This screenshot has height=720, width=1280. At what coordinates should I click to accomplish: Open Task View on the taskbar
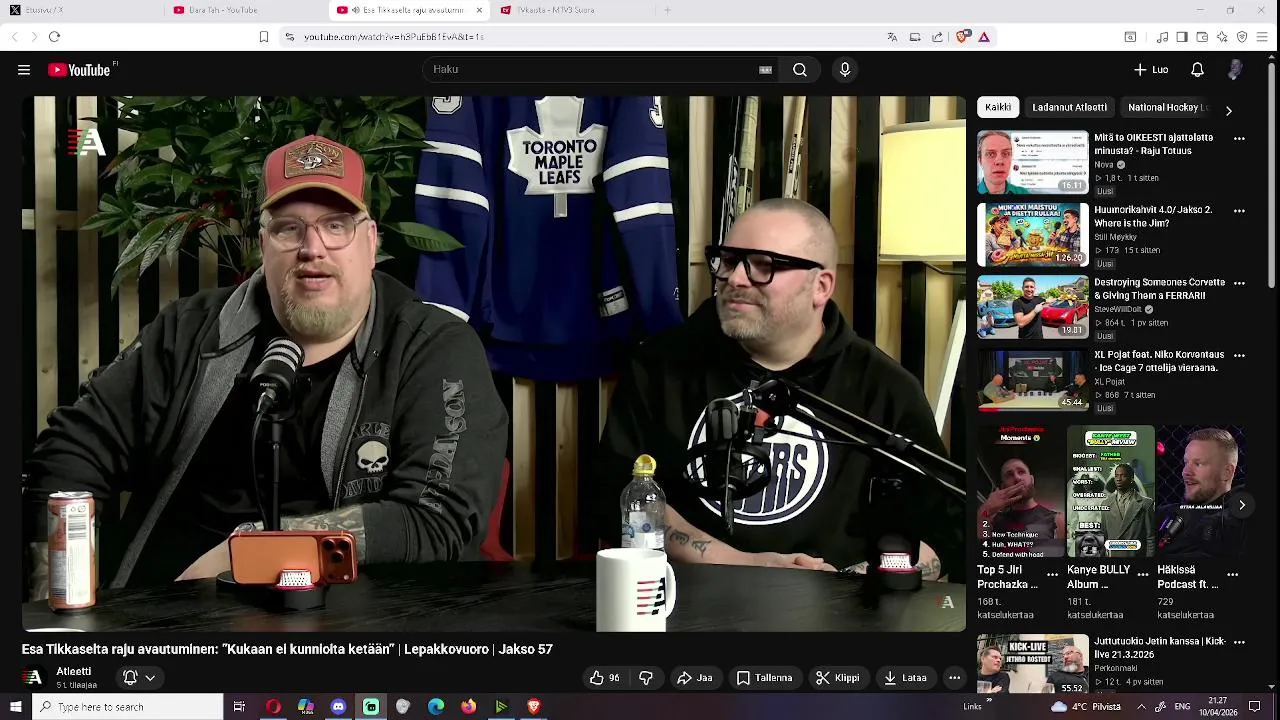coord(239,707)
